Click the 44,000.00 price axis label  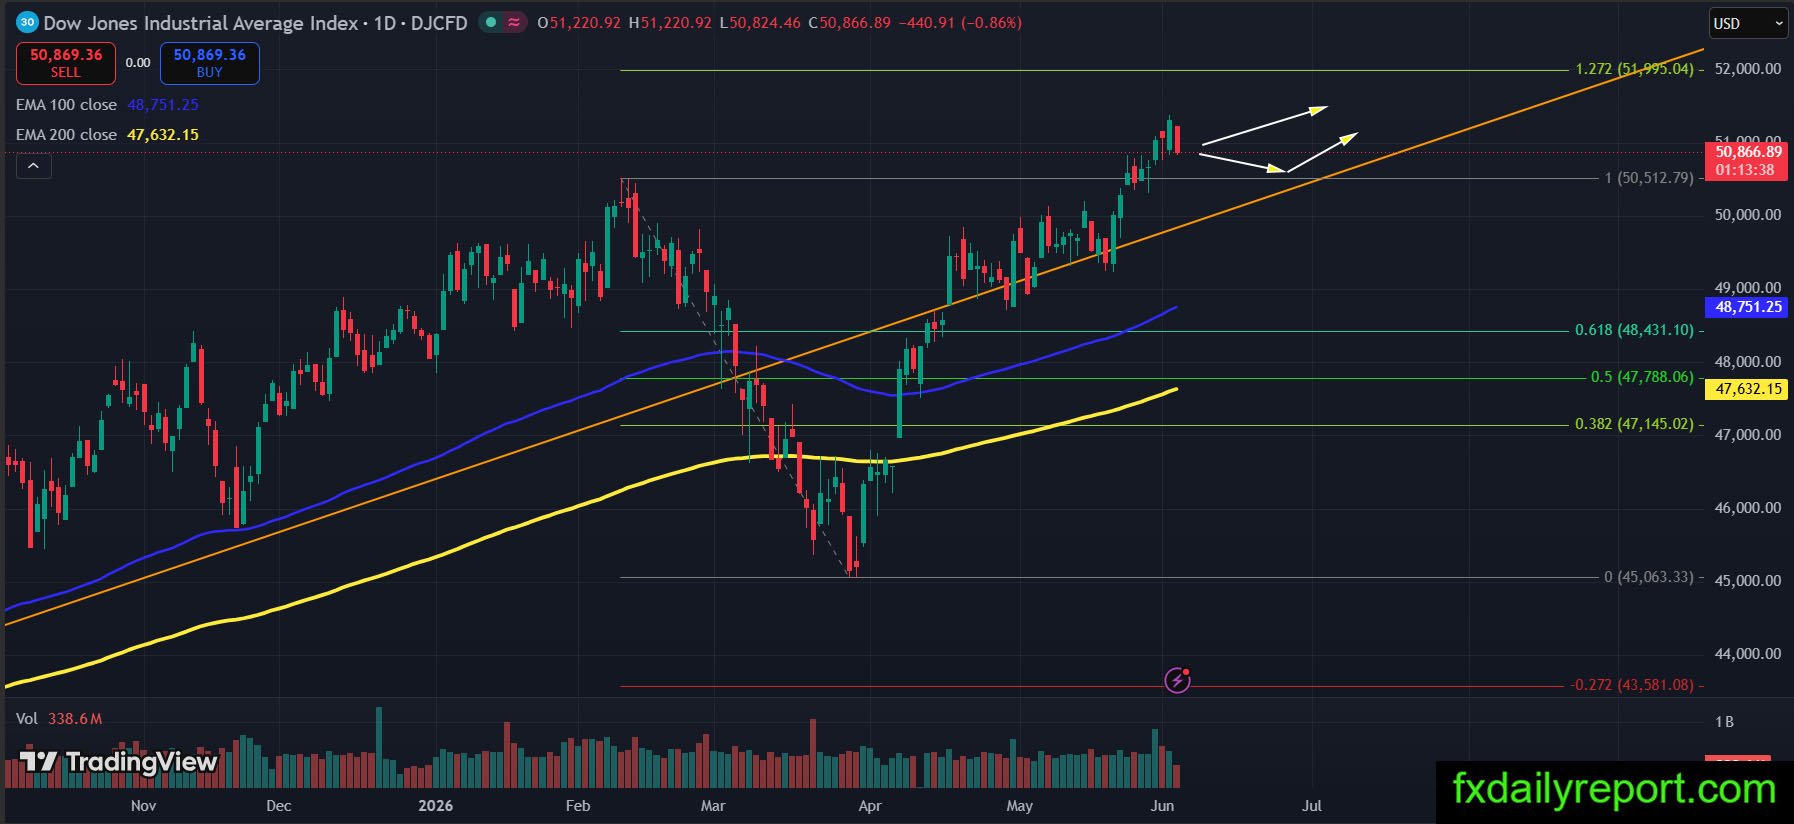[1748, 654]
